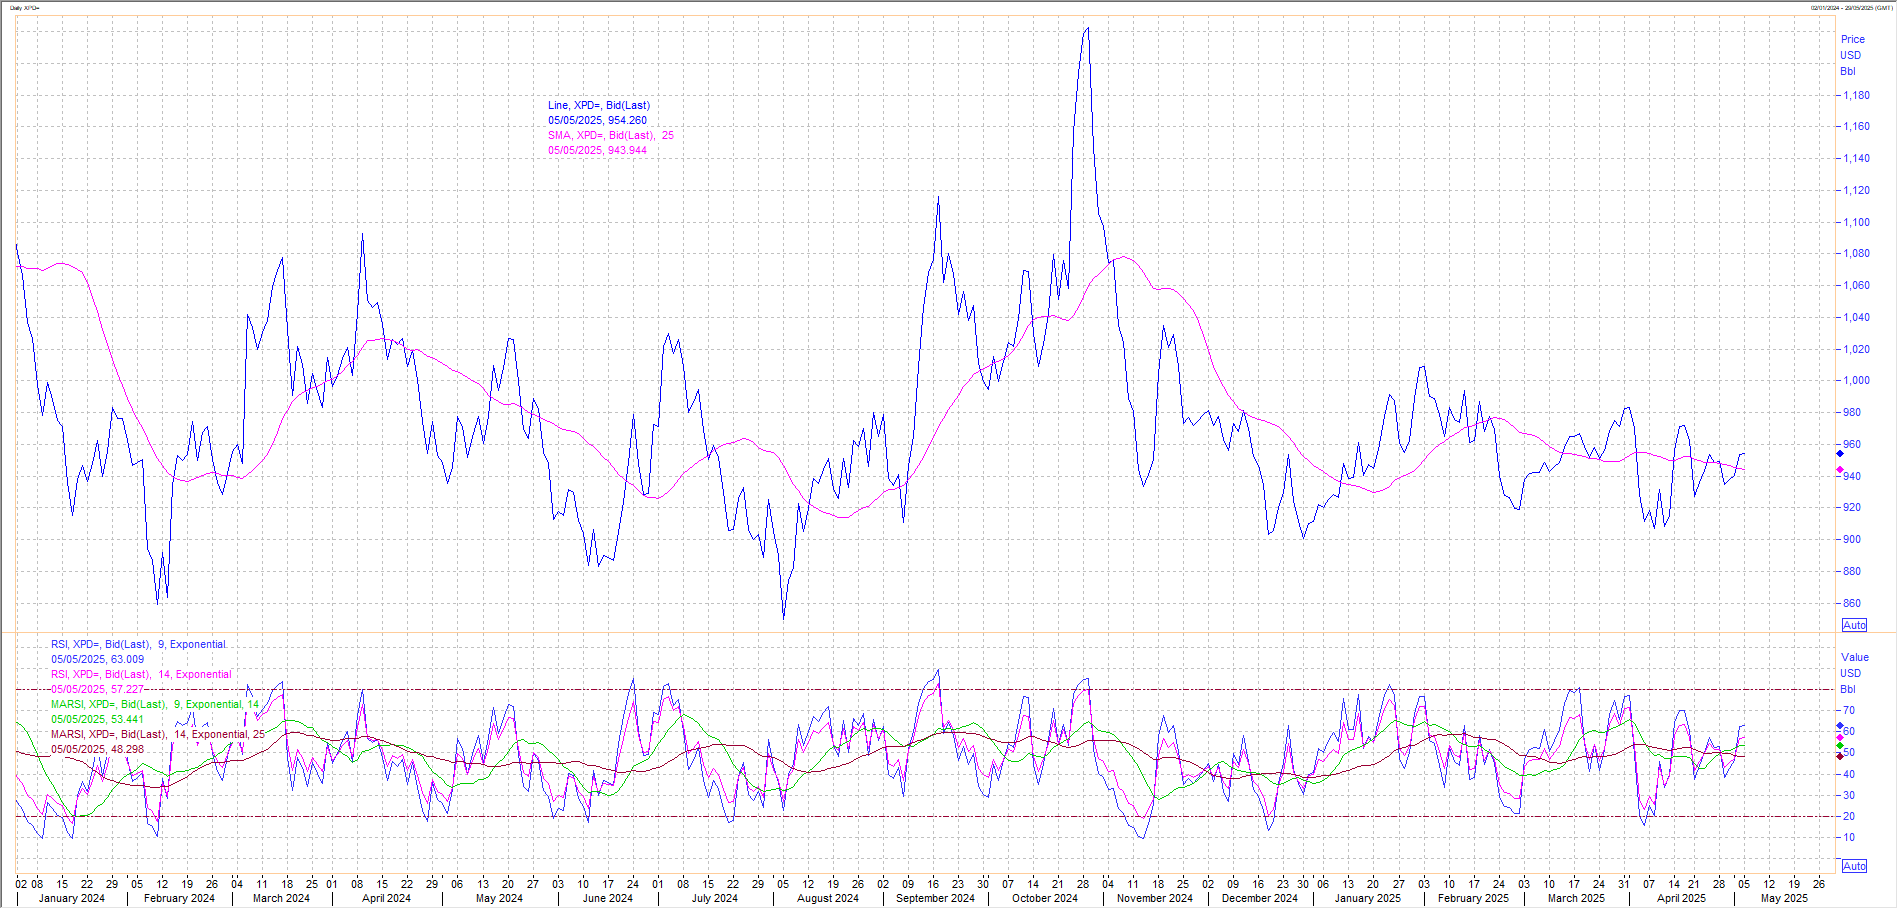Click the '05/05/2025, 53.441' MARSI value
Screen dimensions: 1898x909
98,719
